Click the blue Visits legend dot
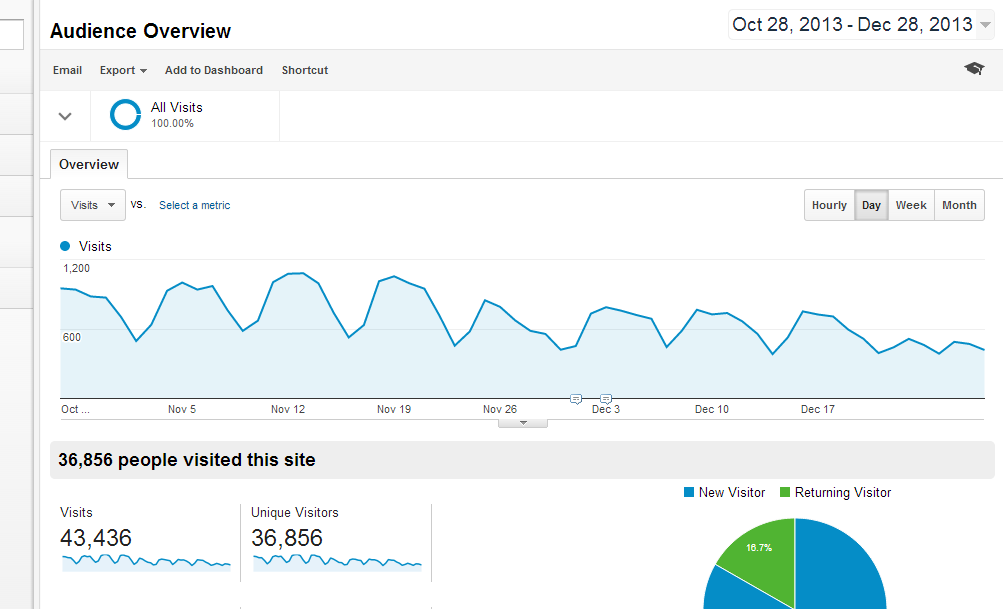This screenshot has height=609, width=1003. [x=65, y=246]
